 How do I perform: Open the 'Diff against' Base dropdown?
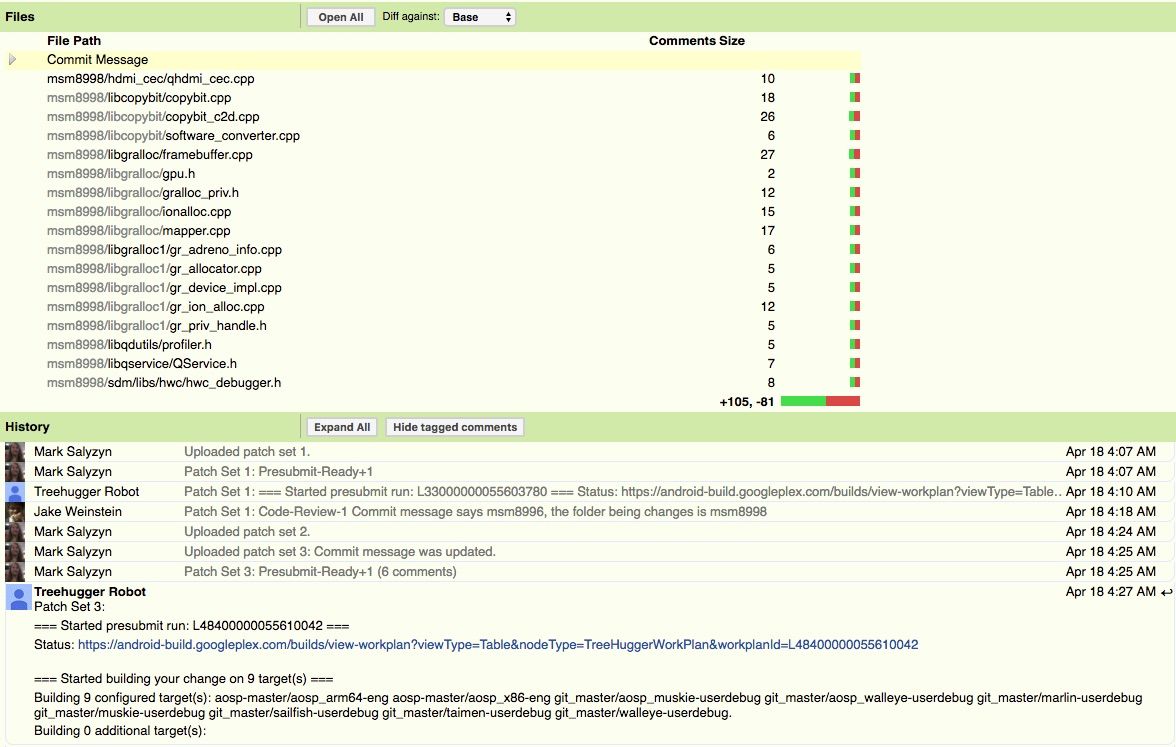pyautogui.click(x=480, y=17)
